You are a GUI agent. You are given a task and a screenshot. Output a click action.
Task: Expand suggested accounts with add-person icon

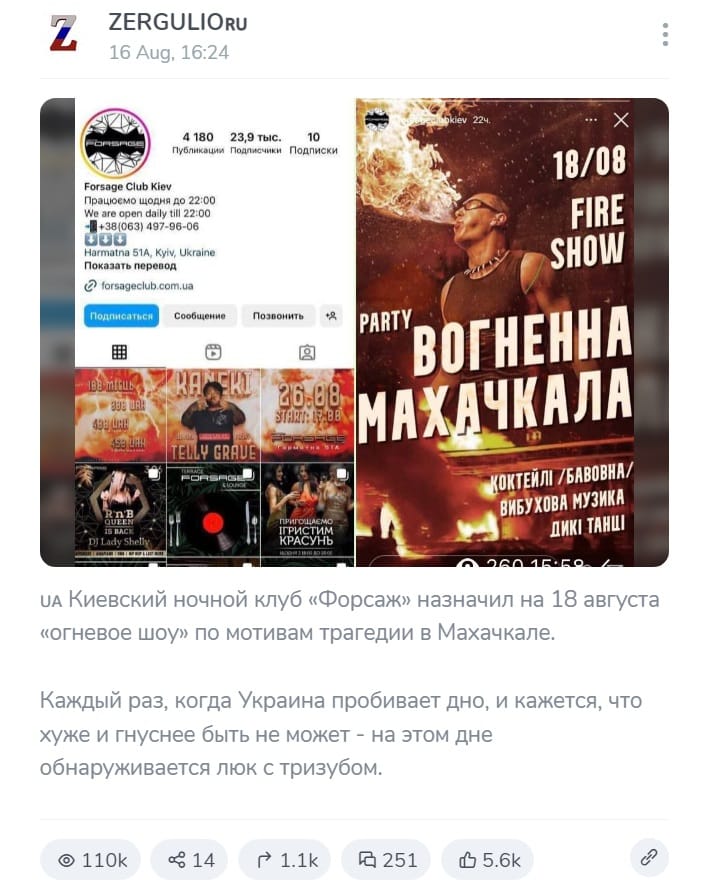coord(331,316)
